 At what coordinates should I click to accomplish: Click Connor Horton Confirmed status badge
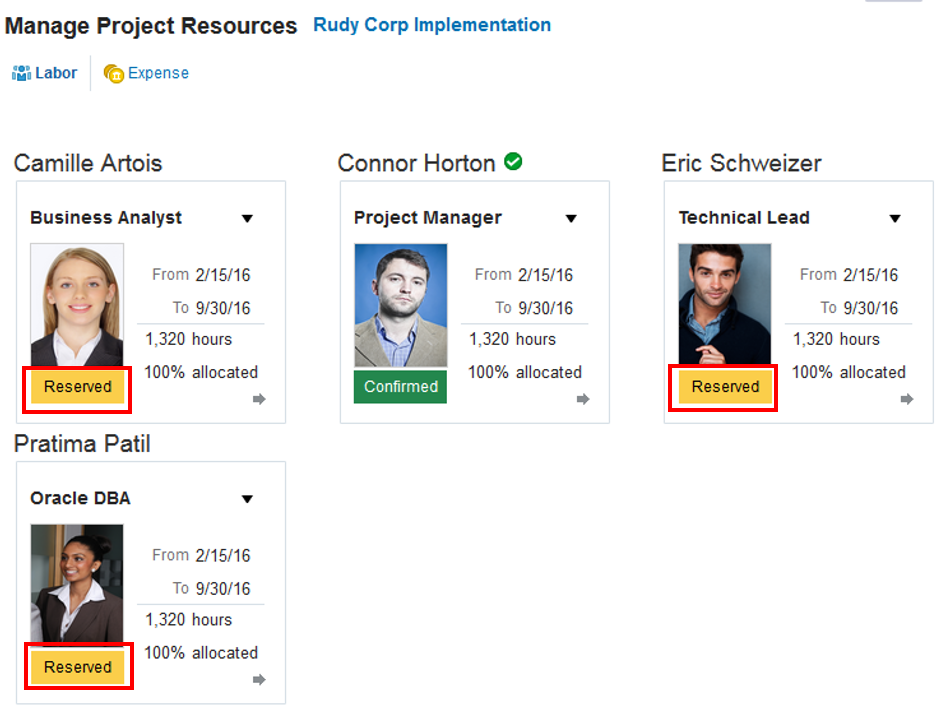point(401,387)
